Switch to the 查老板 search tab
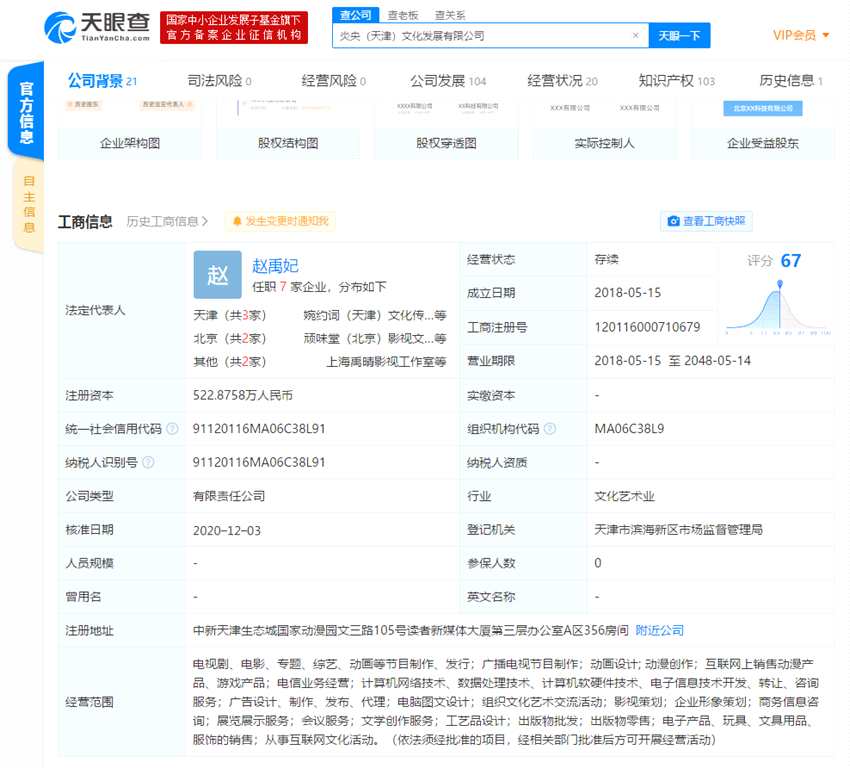The width and height of the screenshot is (850, 768). click(x=404, y=15)
